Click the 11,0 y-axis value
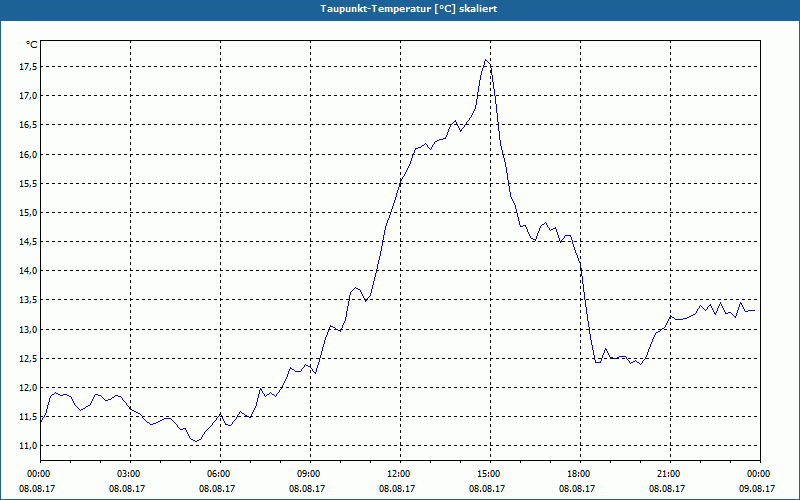800x500 pixels. coord(29,446)
